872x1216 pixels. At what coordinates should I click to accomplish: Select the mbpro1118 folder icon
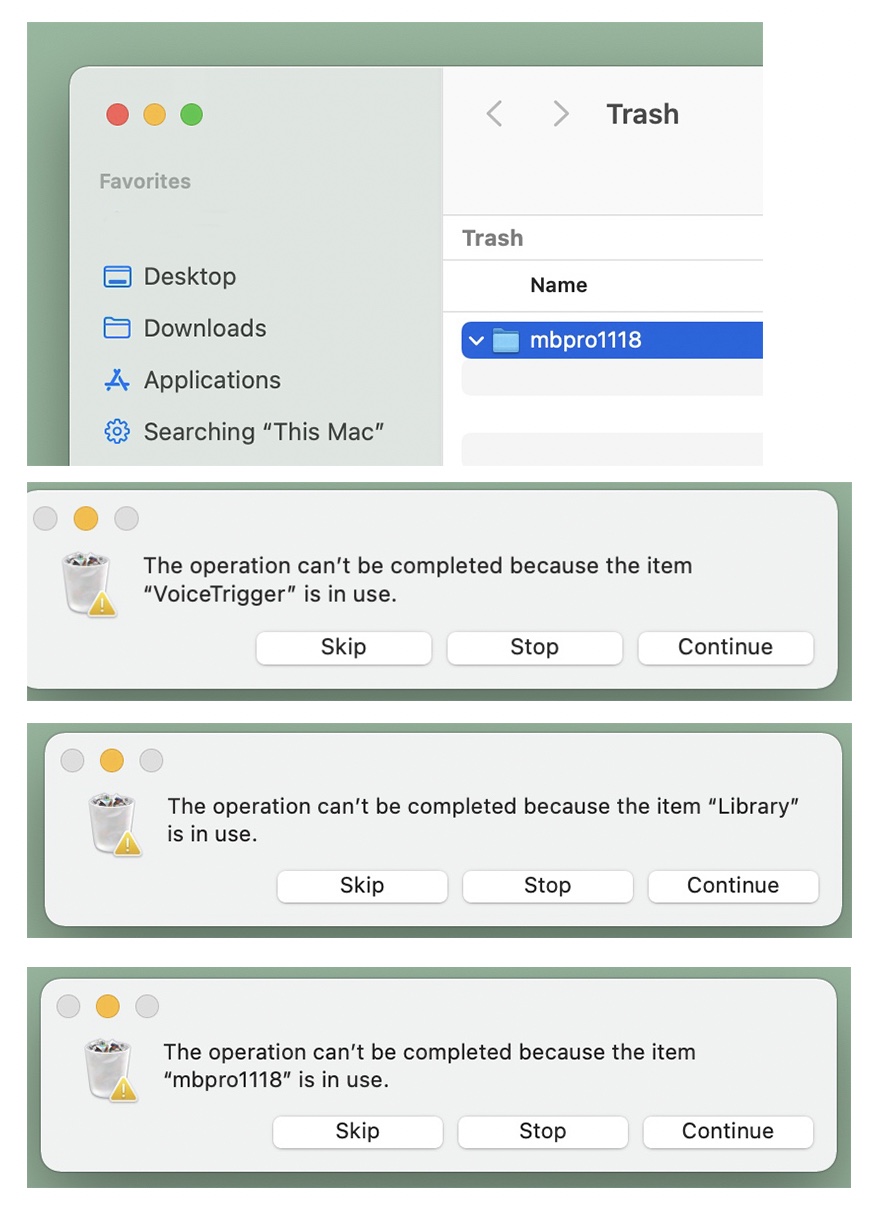tap(506, 340)
